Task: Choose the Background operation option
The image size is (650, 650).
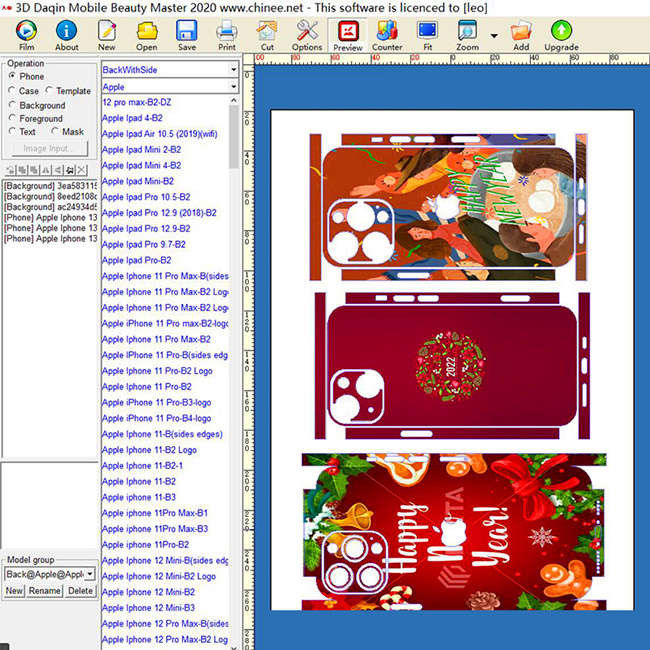Action: pos(11,105)
